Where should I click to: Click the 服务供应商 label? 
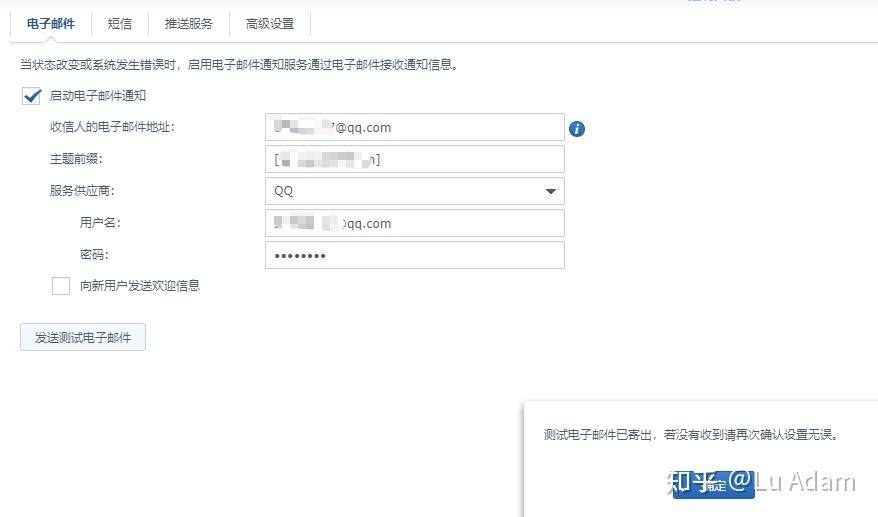82,191
